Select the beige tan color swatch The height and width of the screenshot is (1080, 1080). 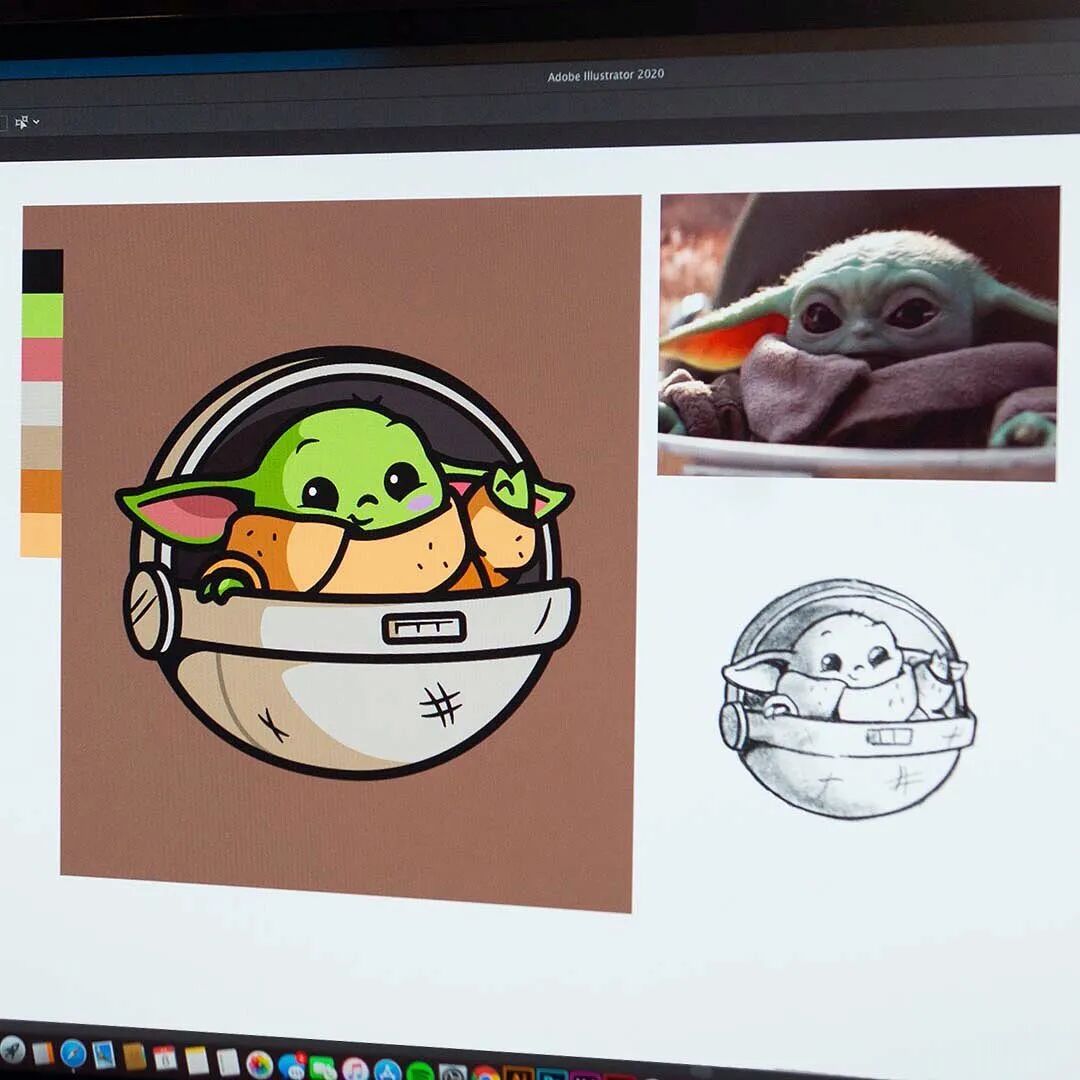click(41, 448)
